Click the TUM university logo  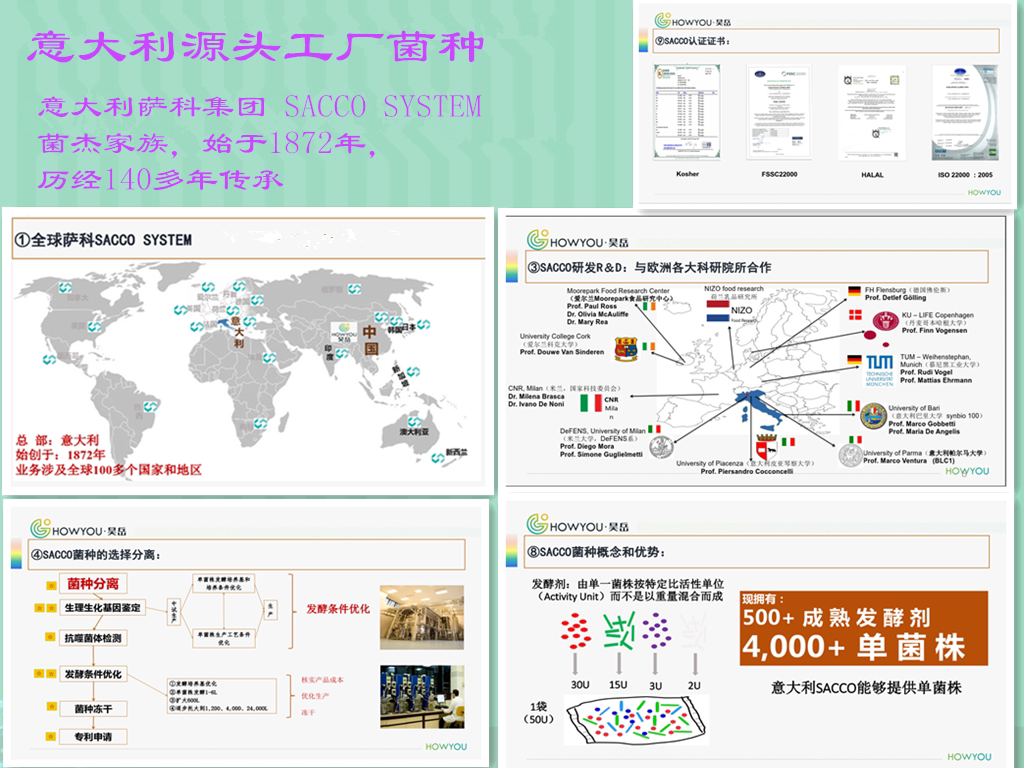pyautogui.click(x=879, y=371)
